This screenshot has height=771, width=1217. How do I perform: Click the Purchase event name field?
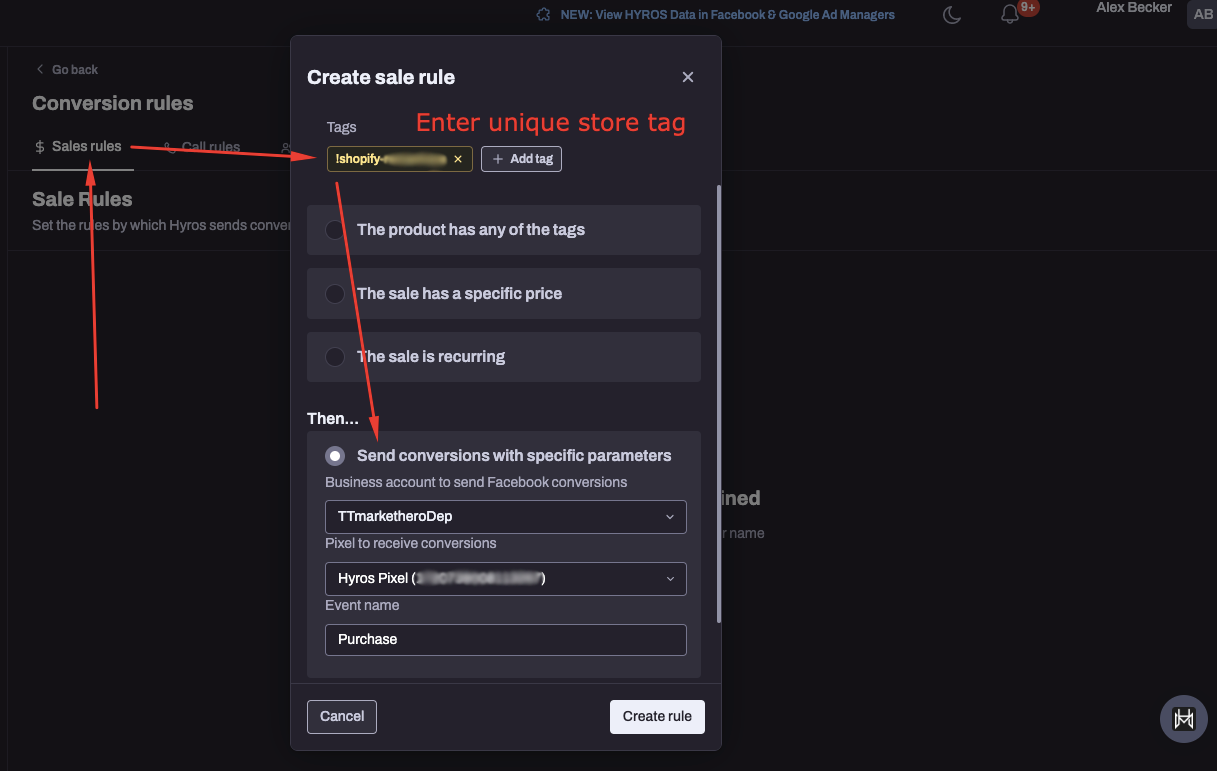click(x=505, y=640)
